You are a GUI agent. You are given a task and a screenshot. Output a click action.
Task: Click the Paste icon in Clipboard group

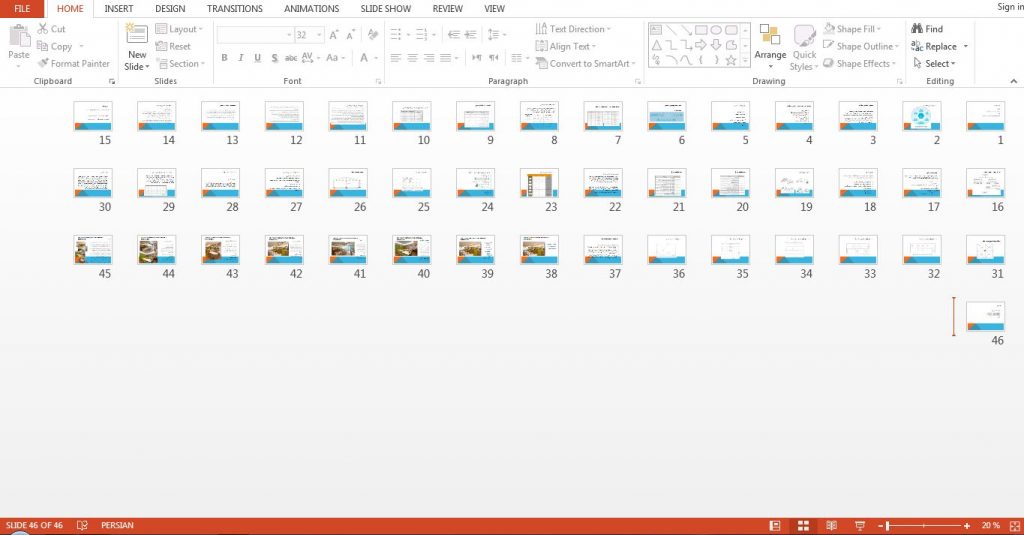pos(19,36)
